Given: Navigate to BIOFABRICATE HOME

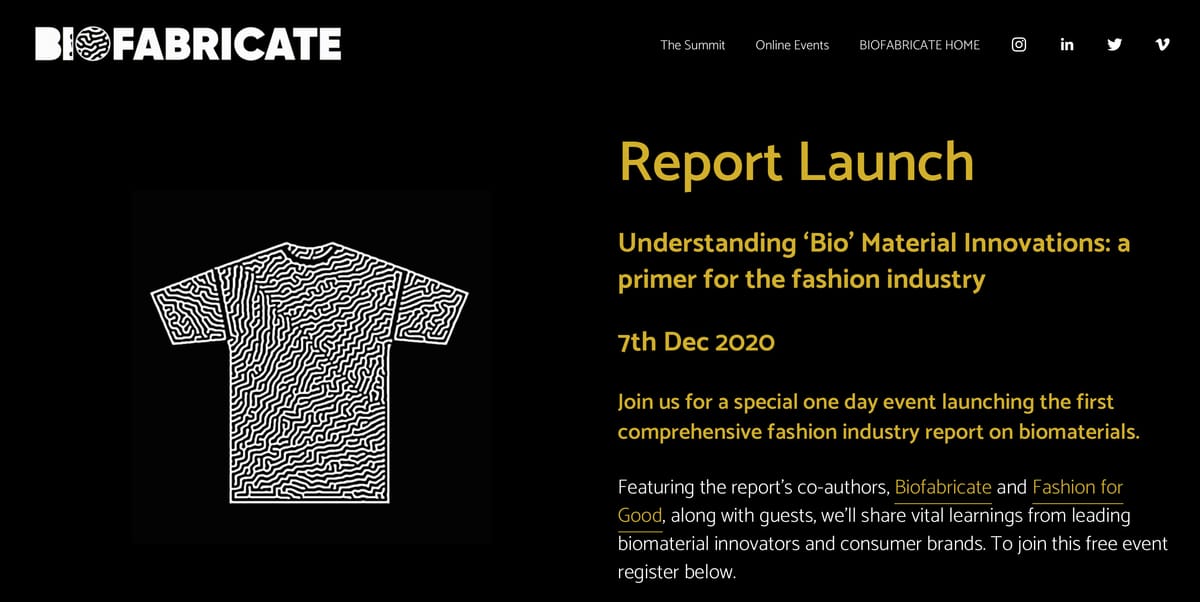Looking at the screenshot, I should [x=919, y=45].
